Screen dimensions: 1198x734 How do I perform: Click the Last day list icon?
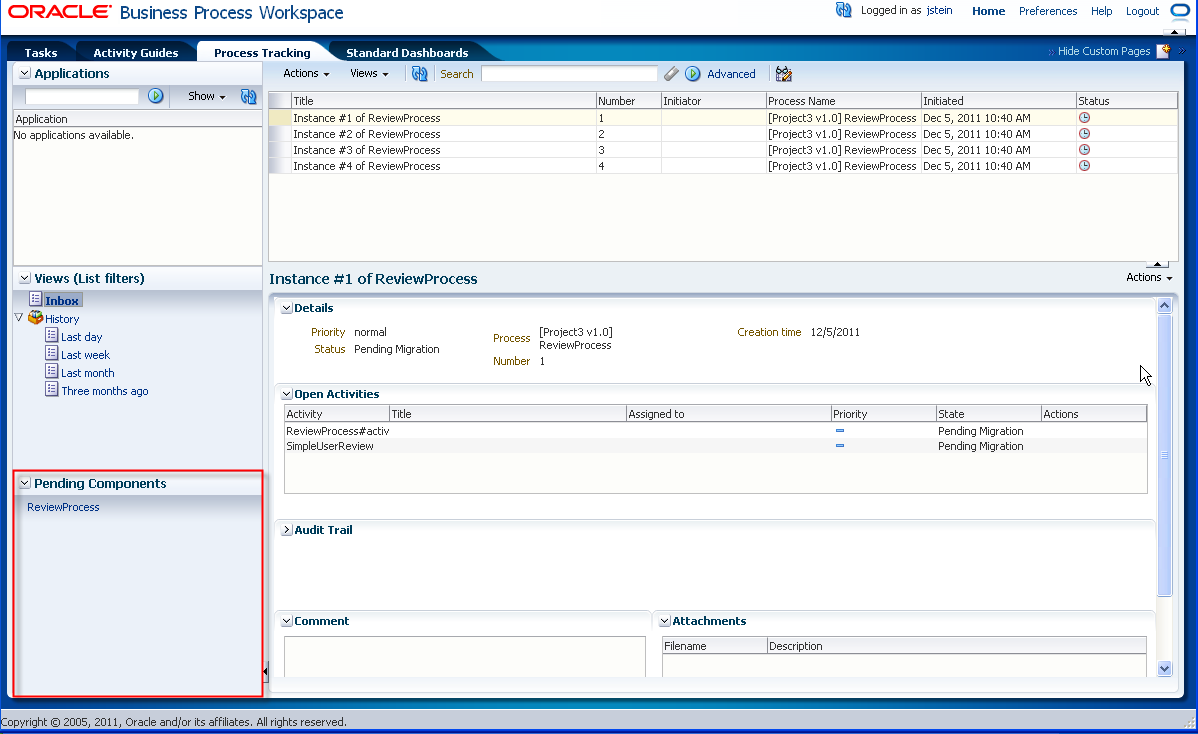tap(51, 335)
